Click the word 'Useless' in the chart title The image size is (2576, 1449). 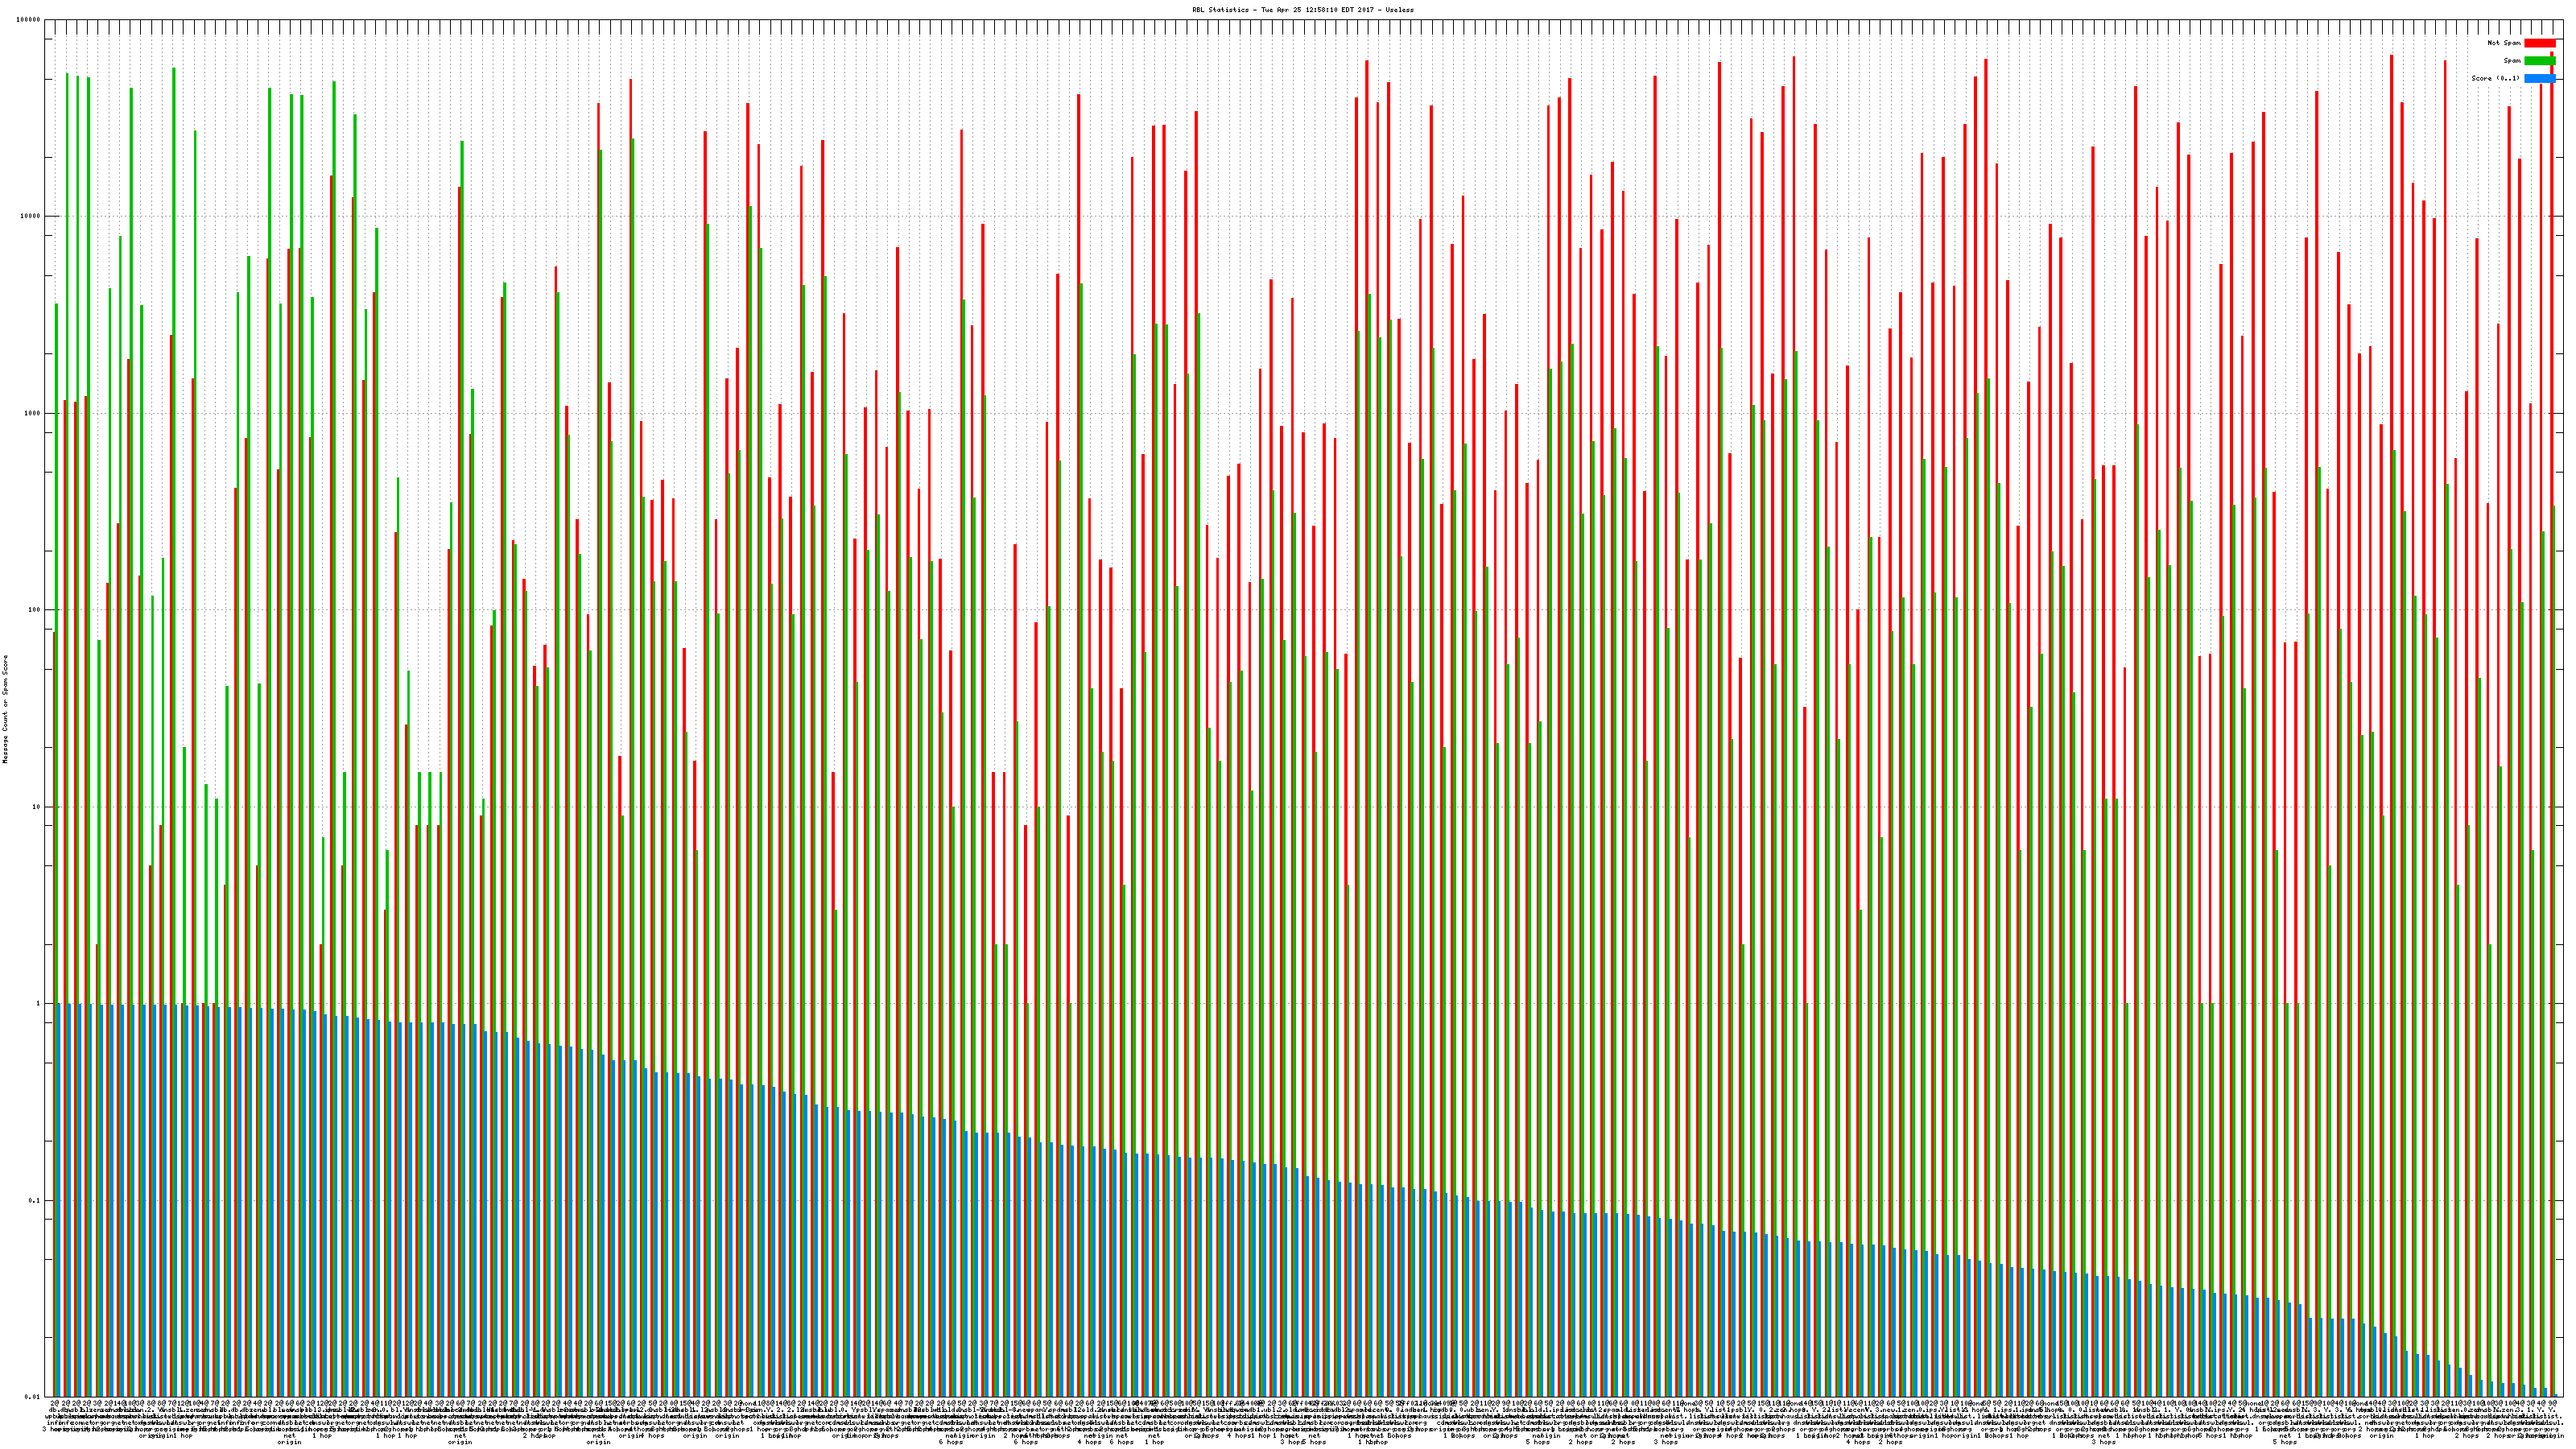point(1401,10)
